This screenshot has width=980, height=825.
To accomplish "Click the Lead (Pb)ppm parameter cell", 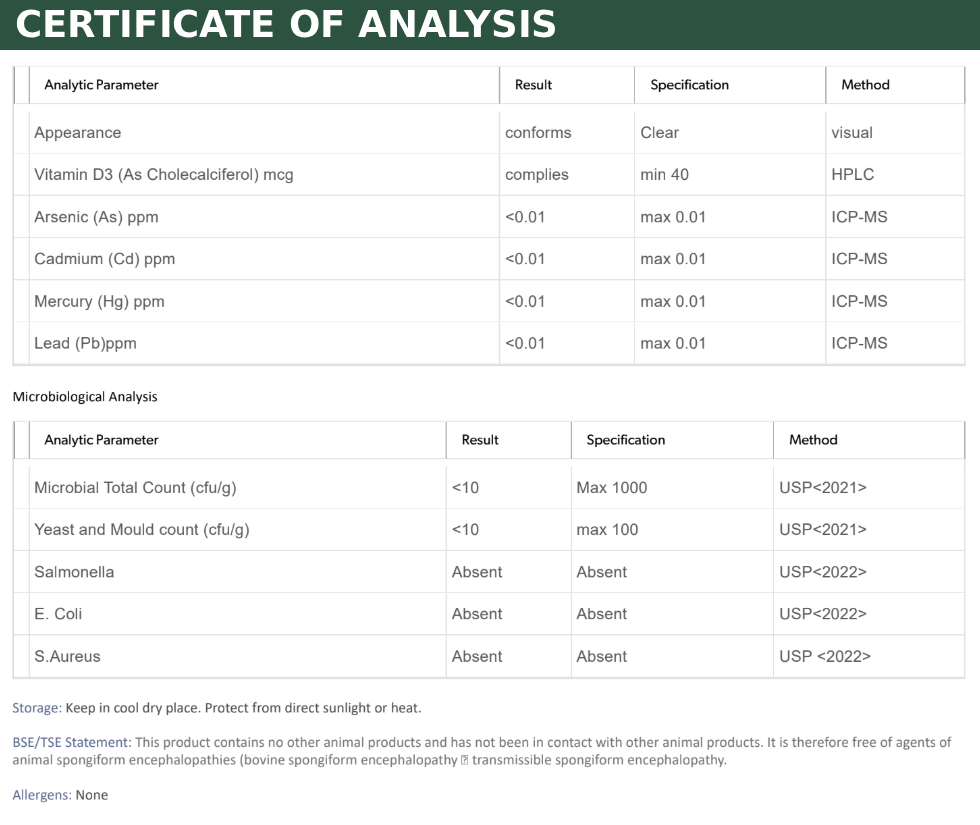I will pyautogui.click(x=85, y=344).
